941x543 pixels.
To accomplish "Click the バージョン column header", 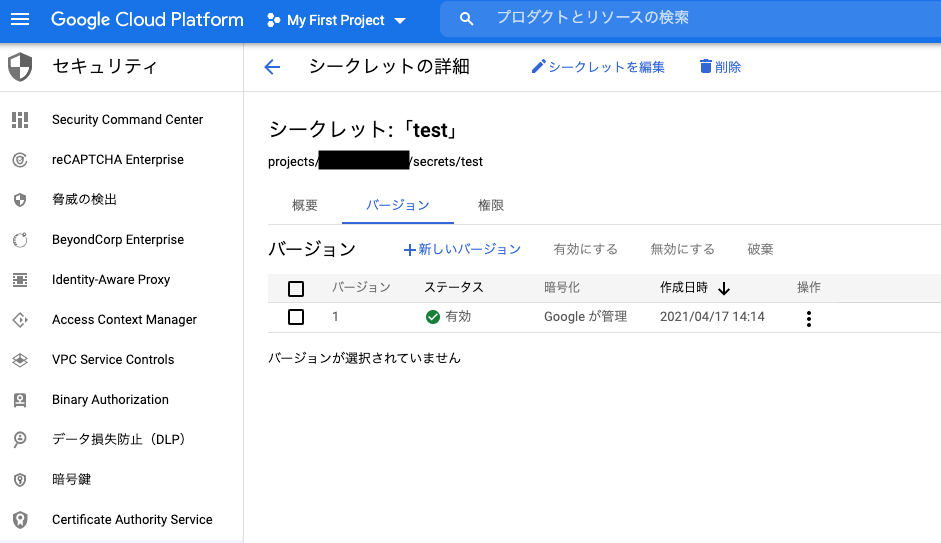I will pos(361,288).
